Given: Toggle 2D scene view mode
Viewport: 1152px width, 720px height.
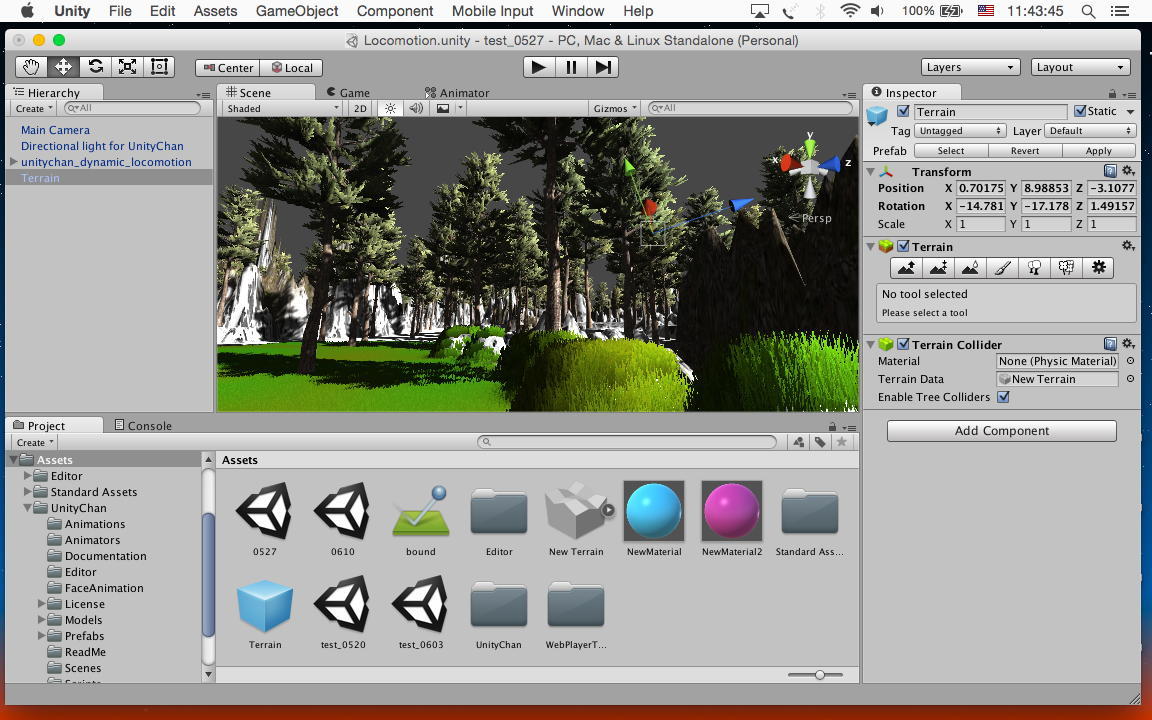Looking at the screenshot, I should [360, 108].
